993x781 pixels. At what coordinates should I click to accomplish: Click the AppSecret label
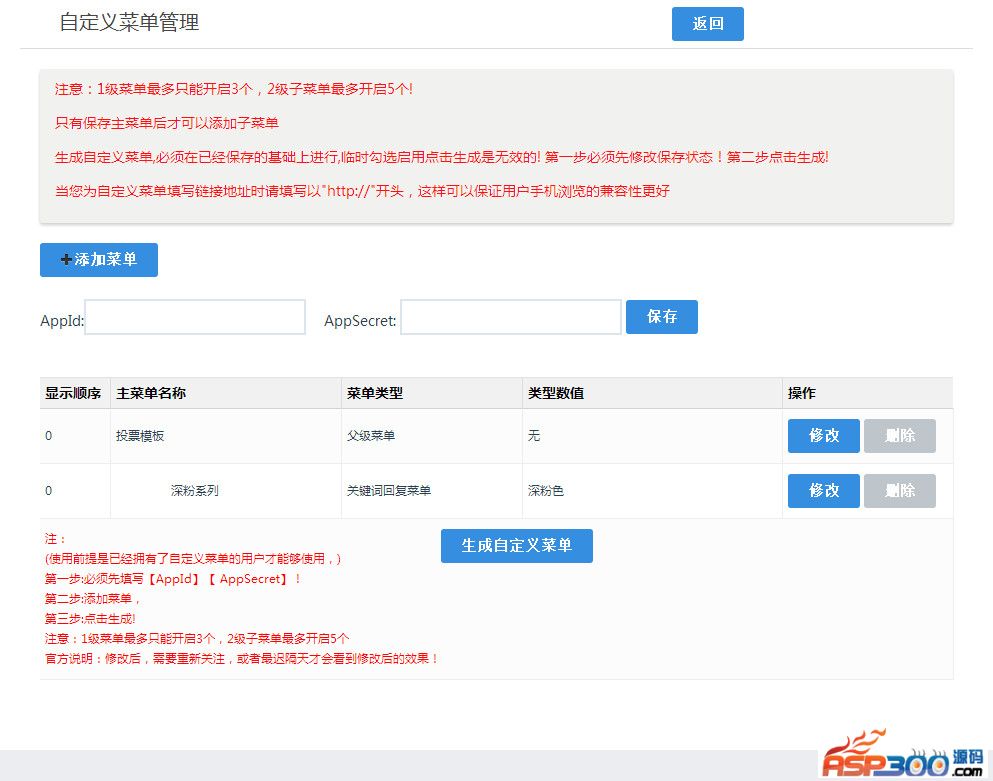point(360,321)
